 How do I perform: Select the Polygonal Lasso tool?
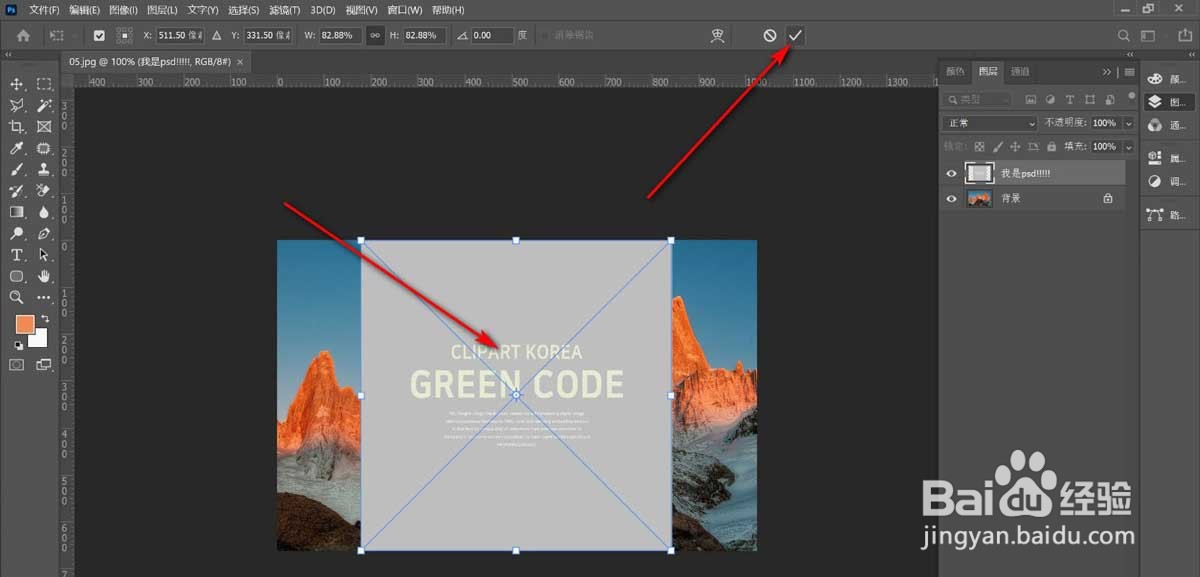click(x=17, y=105)
